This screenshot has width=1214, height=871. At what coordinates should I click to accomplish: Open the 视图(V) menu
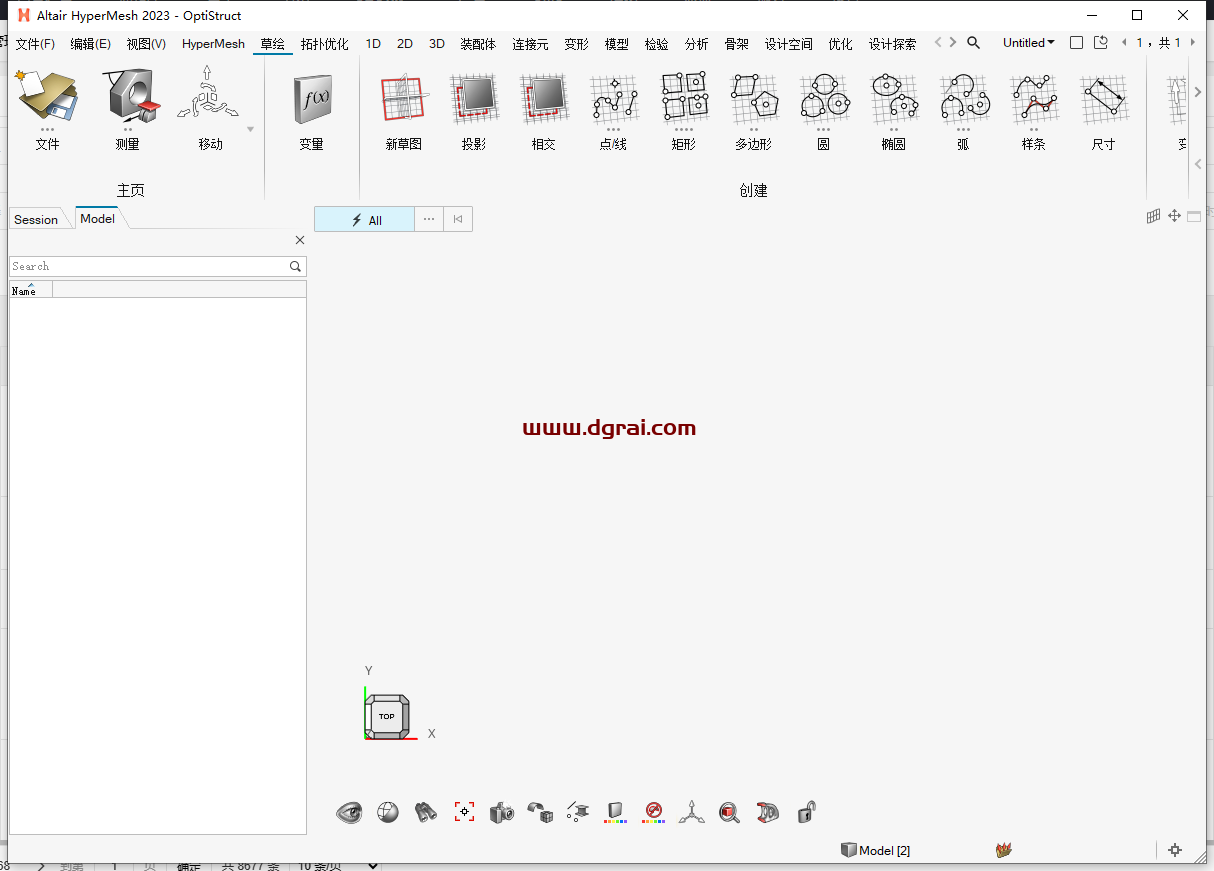coord(146,44)
